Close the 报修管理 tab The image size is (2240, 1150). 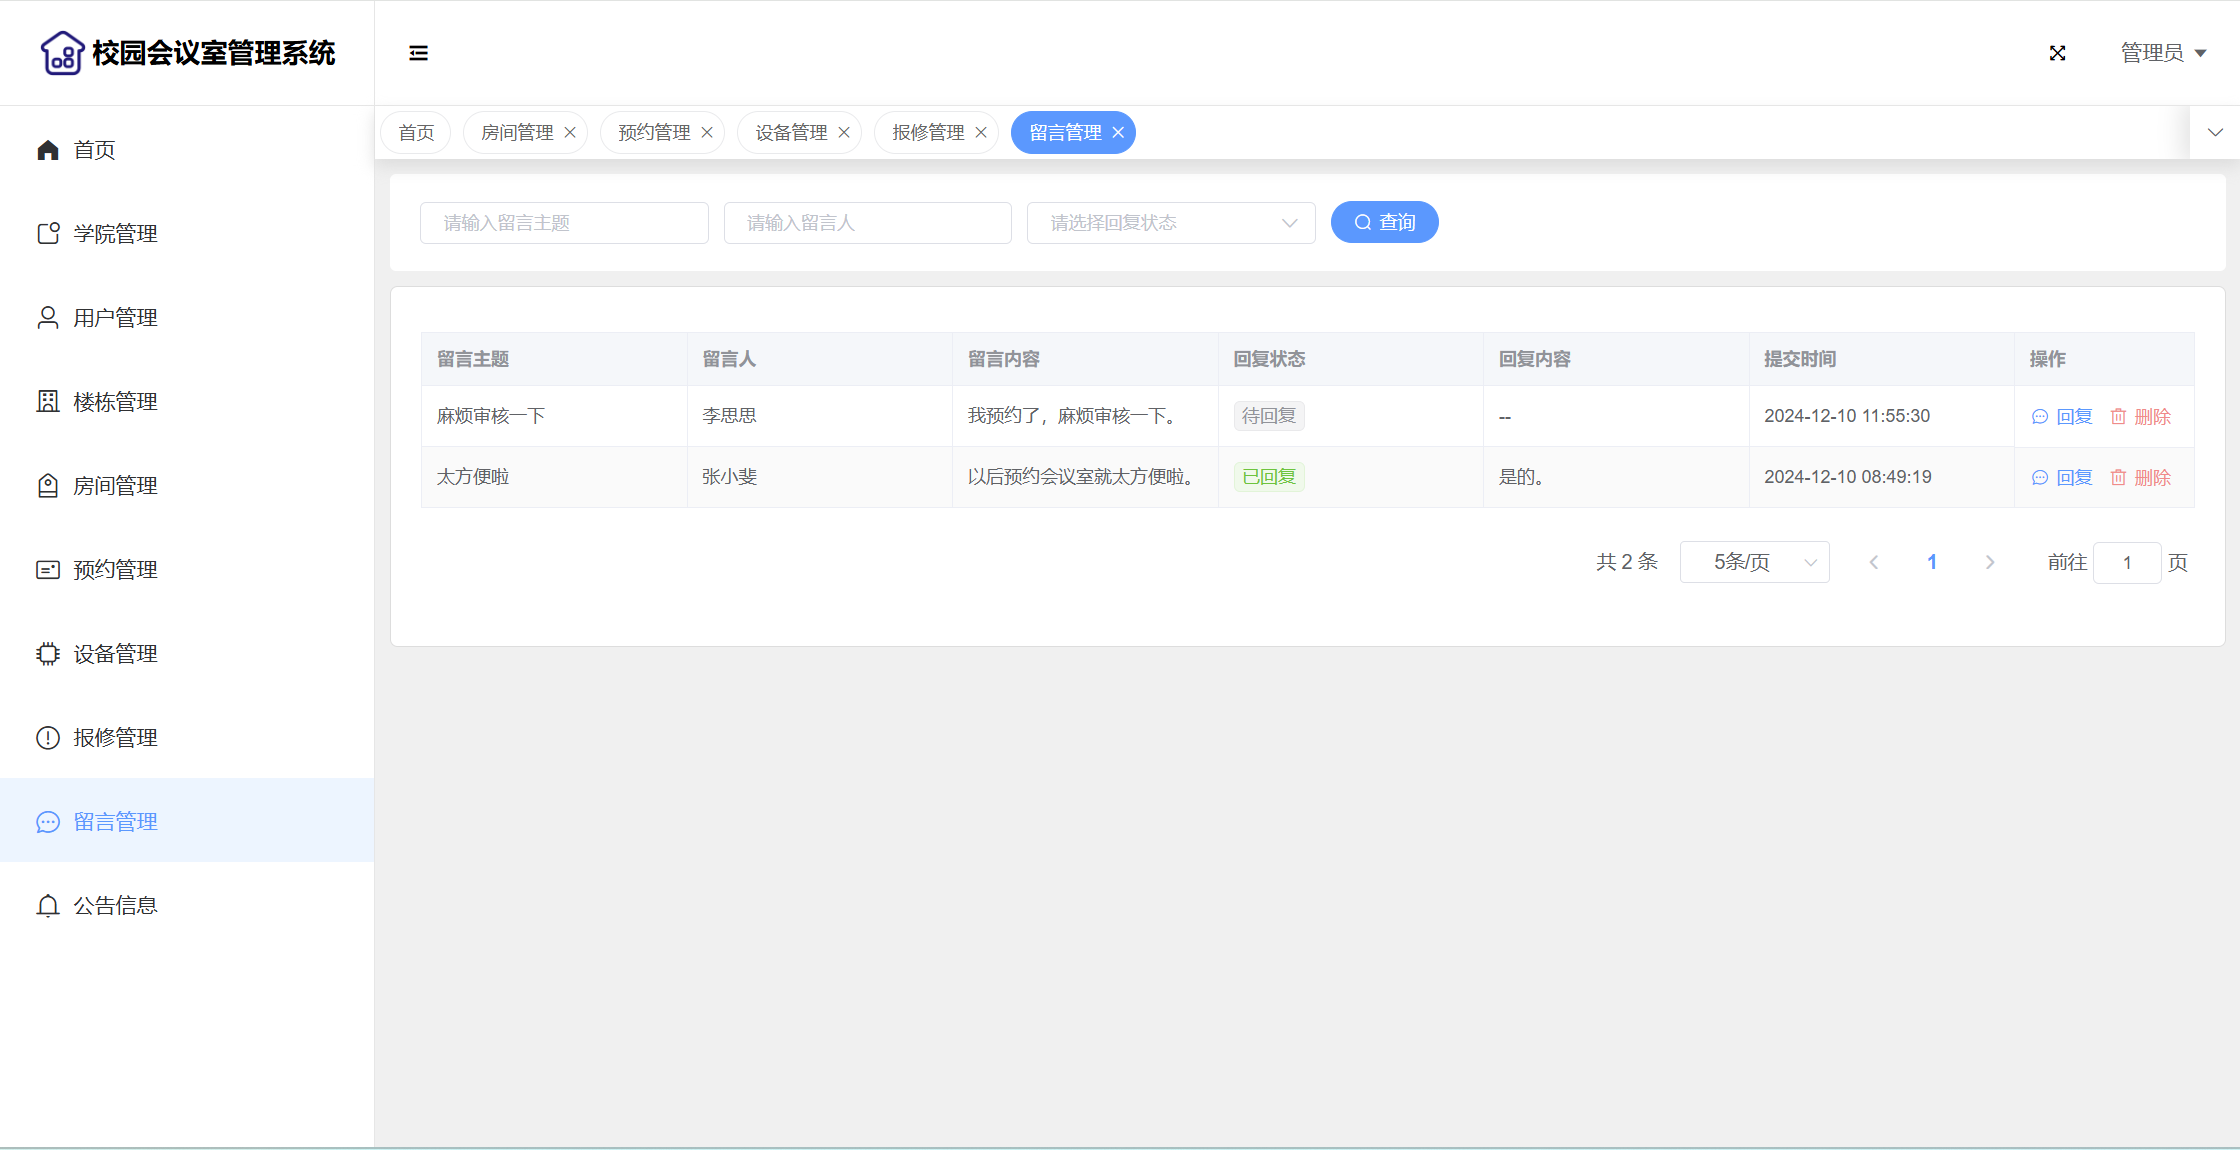981,133
